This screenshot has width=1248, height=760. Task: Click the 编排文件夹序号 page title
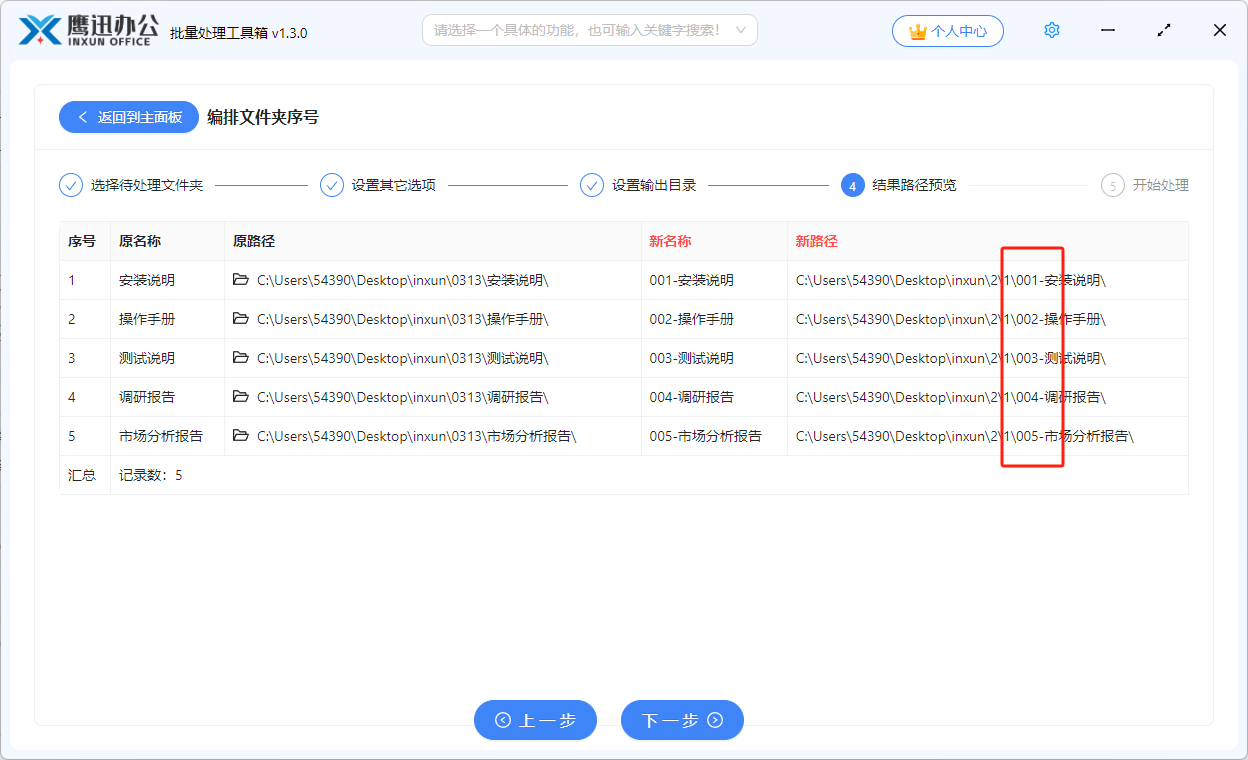pos(263,117)
